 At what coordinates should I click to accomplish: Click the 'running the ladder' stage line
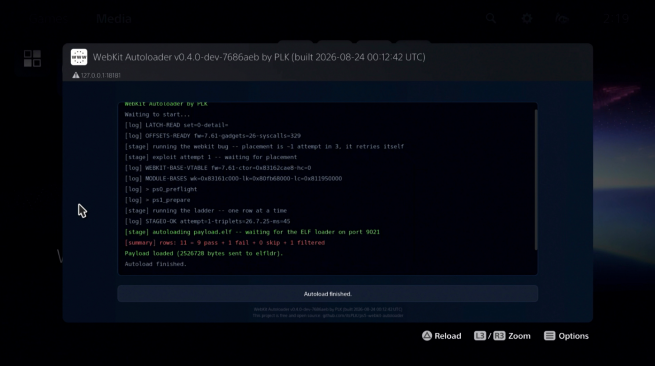[x=206, y=211]
